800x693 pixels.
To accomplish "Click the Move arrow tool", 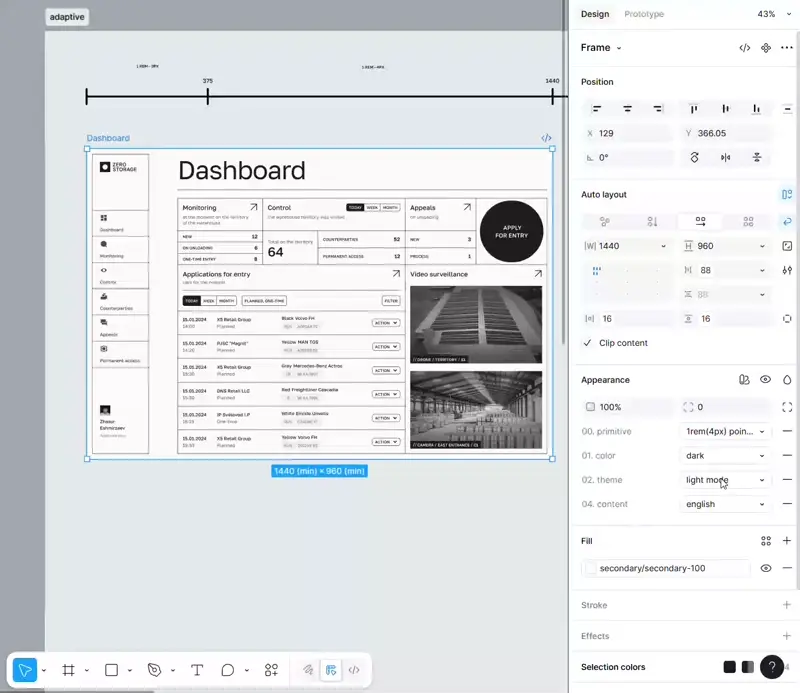I will pyautogui.click(x=25, y=670).
